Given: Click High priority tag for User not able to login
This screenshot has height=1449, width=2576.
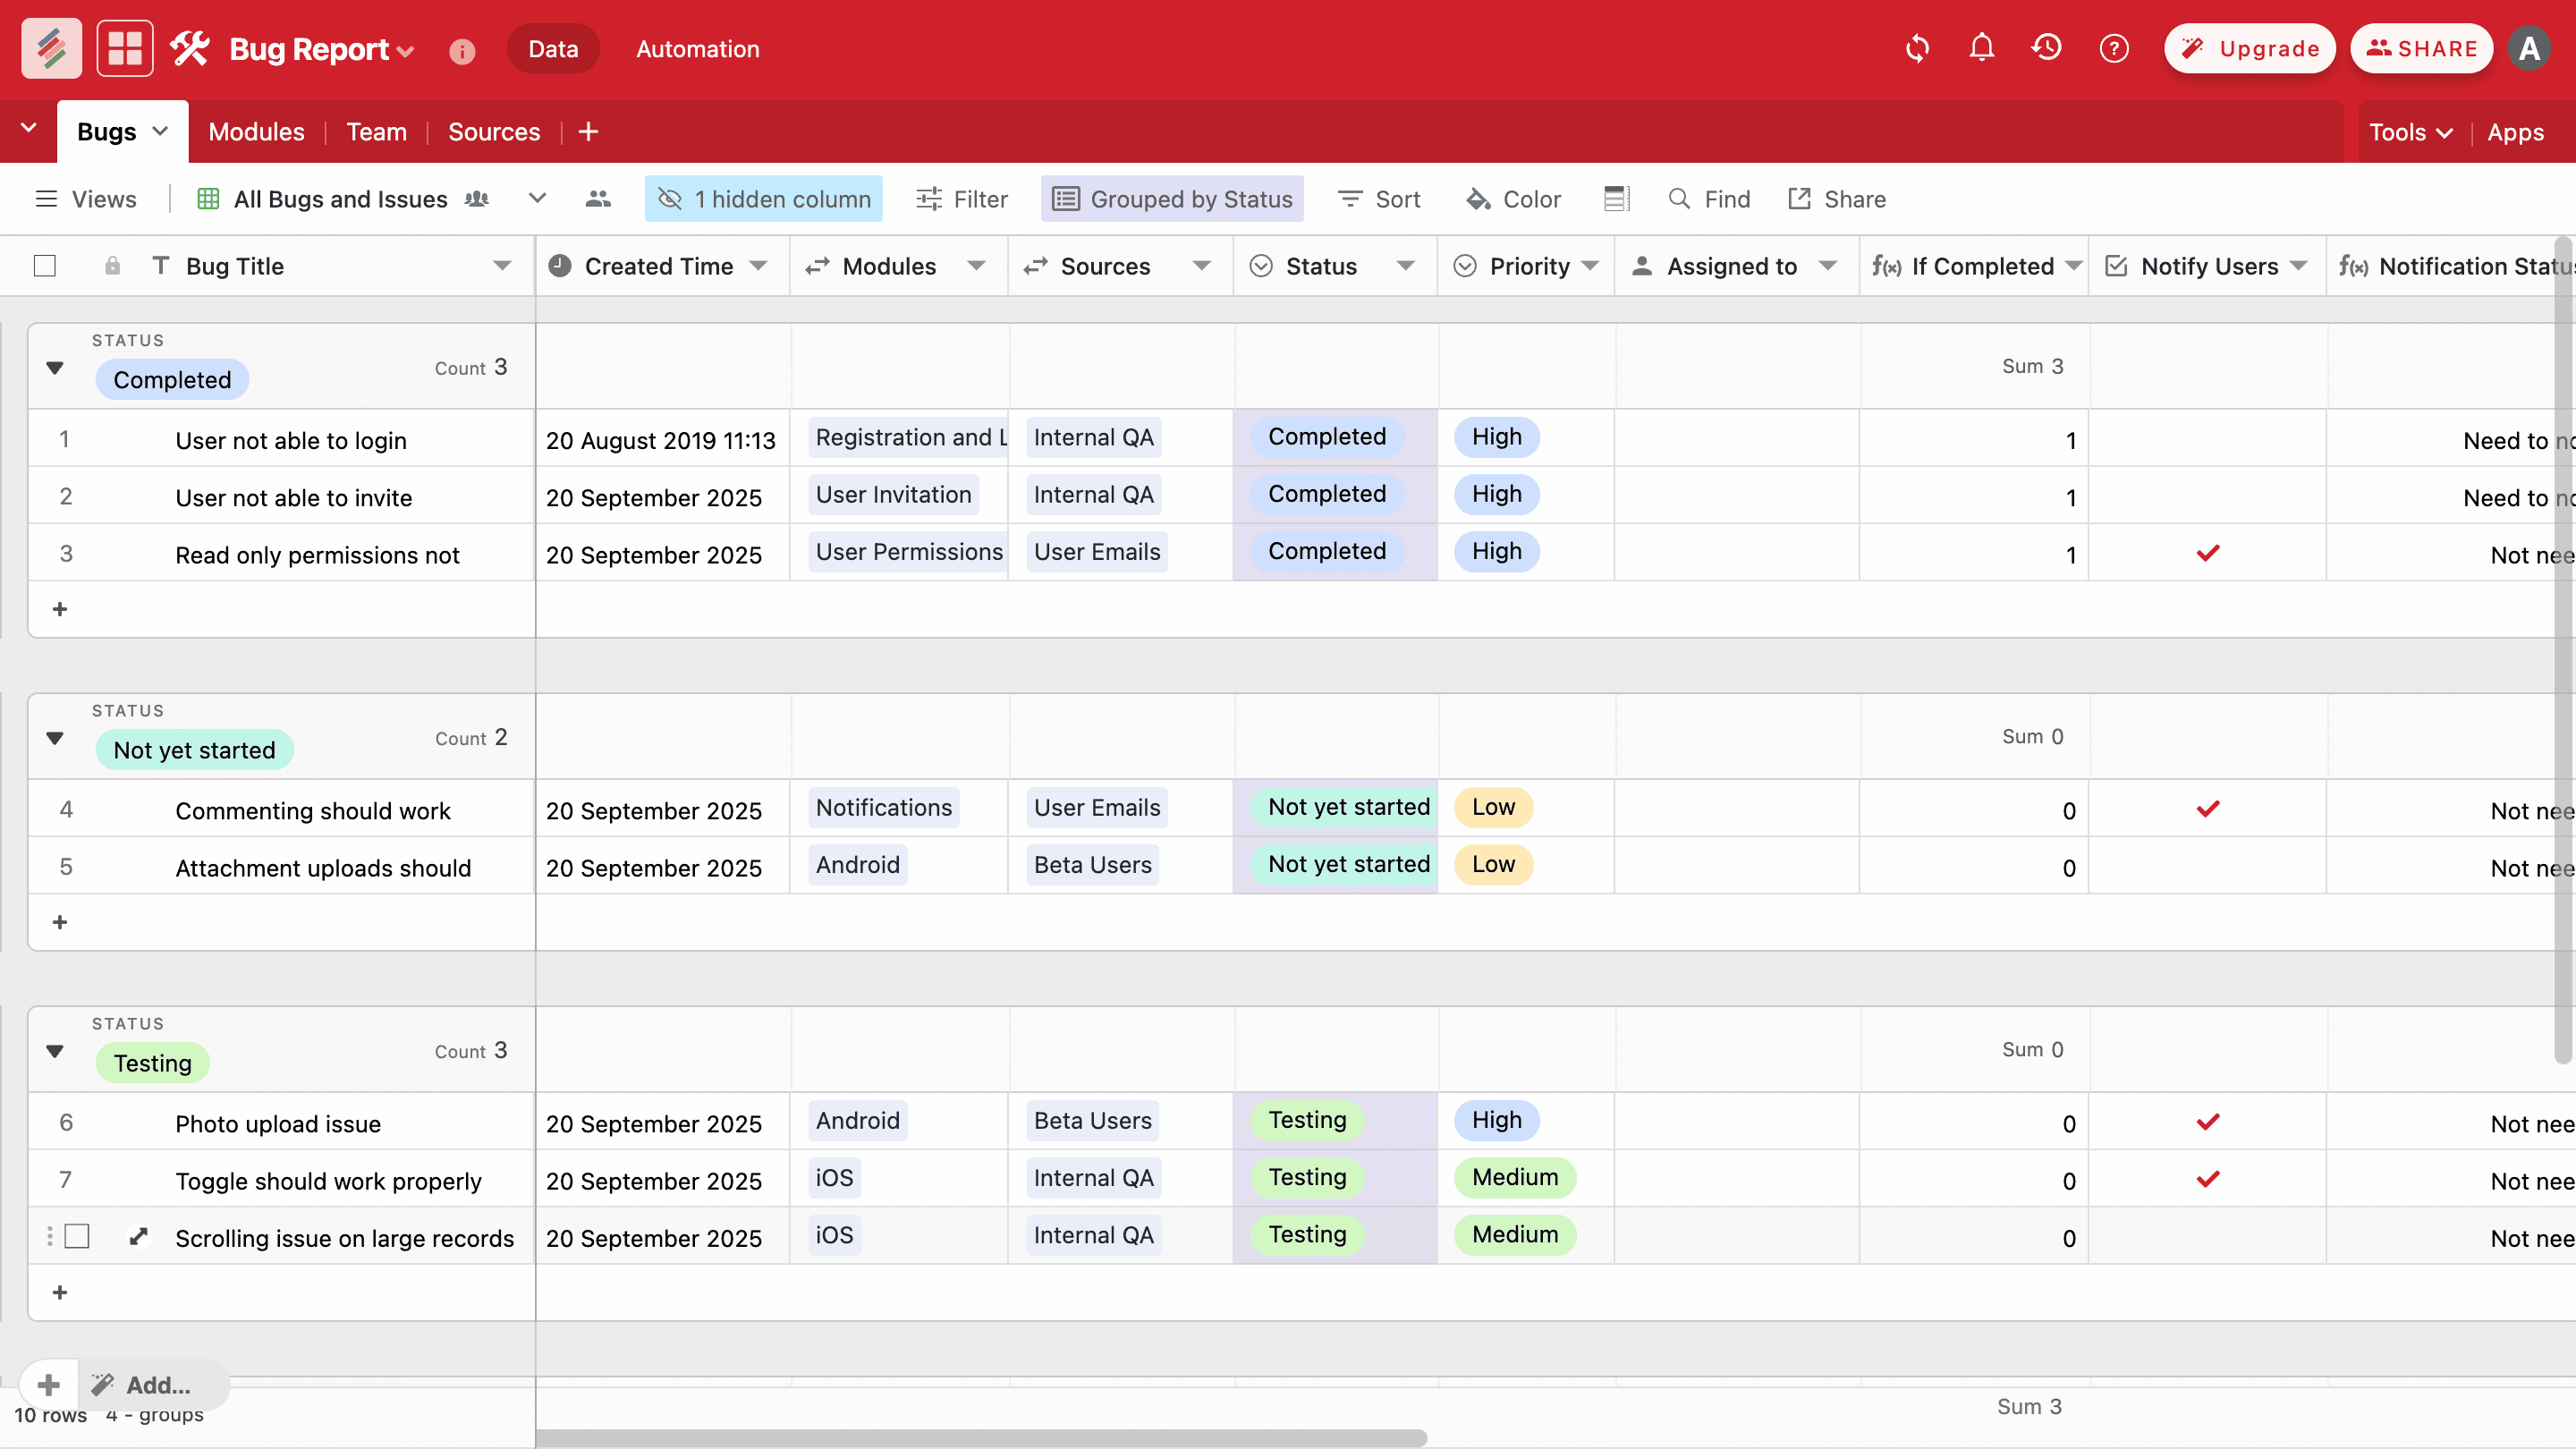Looking at the screenshot, I should (1497, 437).
